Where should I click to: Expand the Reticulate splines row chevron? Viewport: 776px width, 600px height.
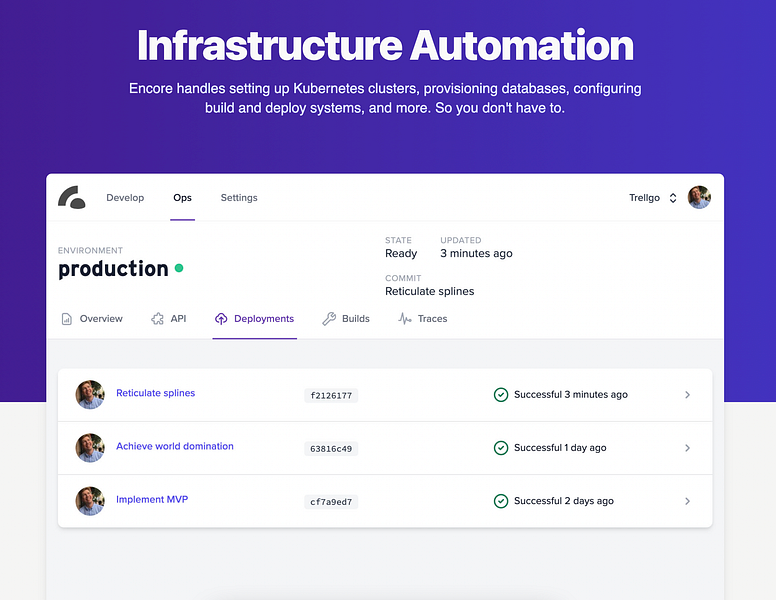pos(687,395)
